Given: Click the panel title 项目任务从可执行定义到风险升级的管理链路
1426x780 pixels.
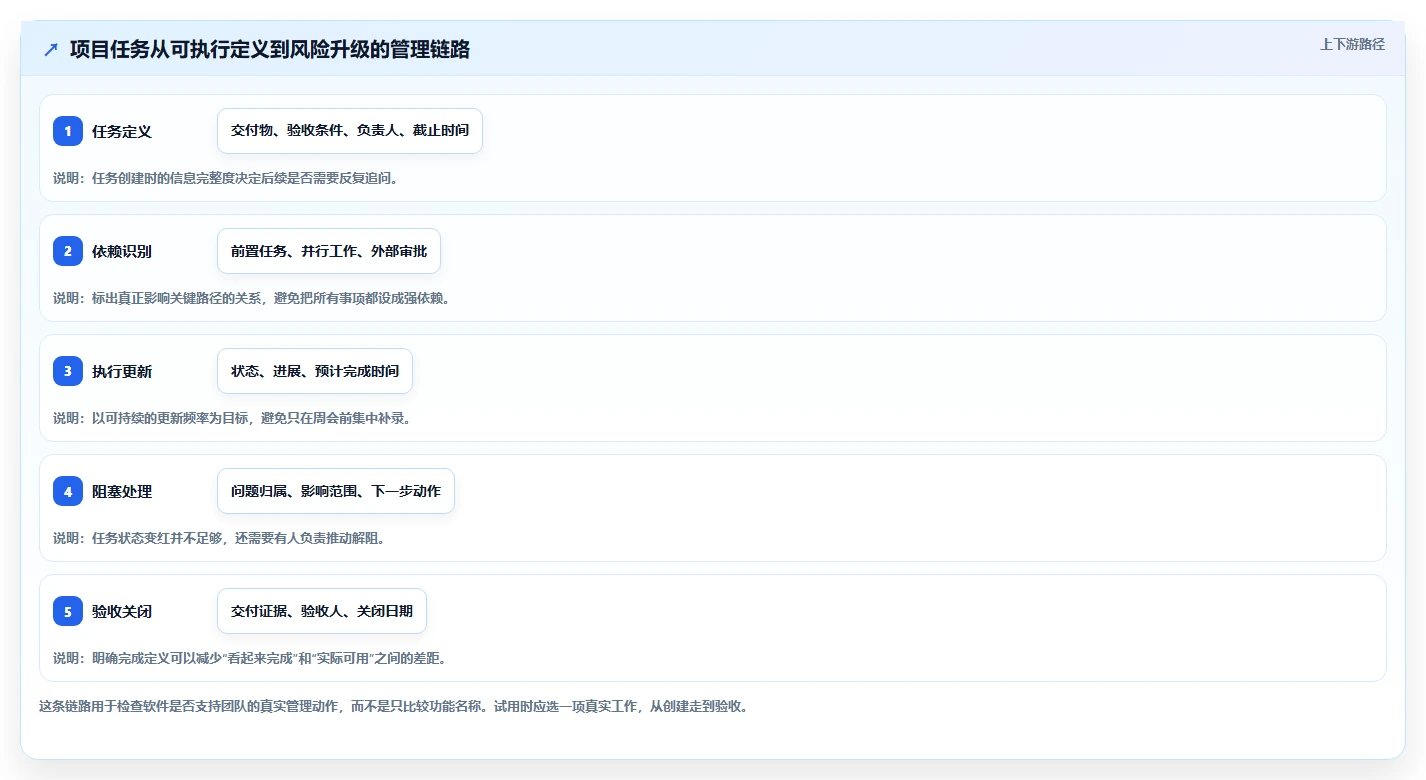Looking at the screenshot, I should coord(270,49).
